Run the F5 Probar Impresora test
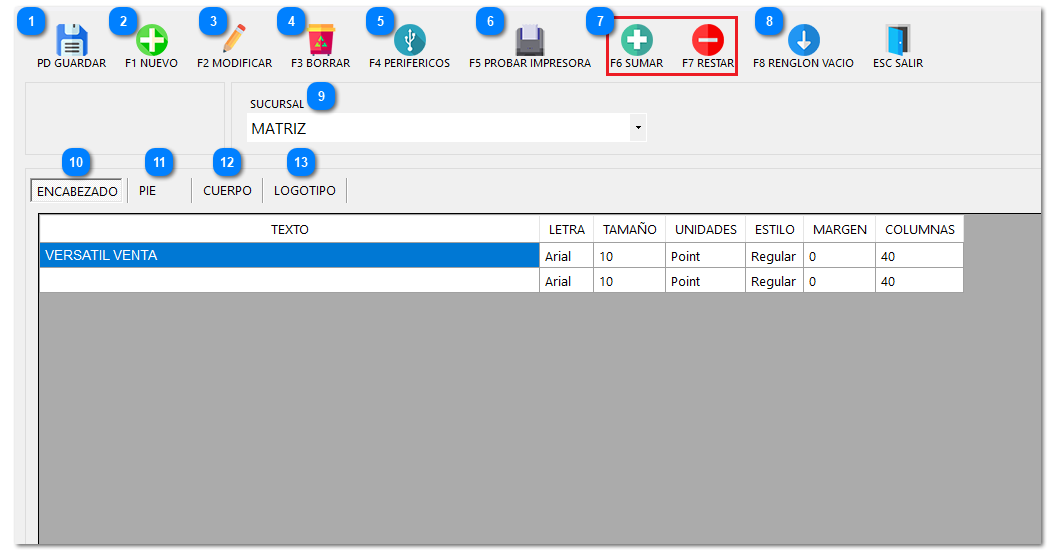The width and height of the screenshot is (1050, 553). pos(529,41)
